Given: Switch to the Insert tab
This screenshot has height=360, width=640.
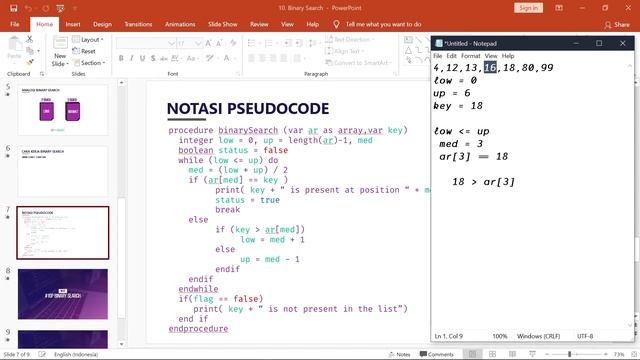Looking at the screenshot, I should pyautogui.click(x=73, y=24).
